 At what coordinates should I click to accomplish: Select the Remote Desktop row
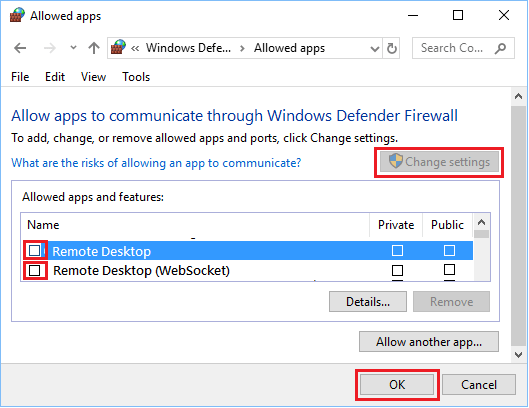[247, 251]
